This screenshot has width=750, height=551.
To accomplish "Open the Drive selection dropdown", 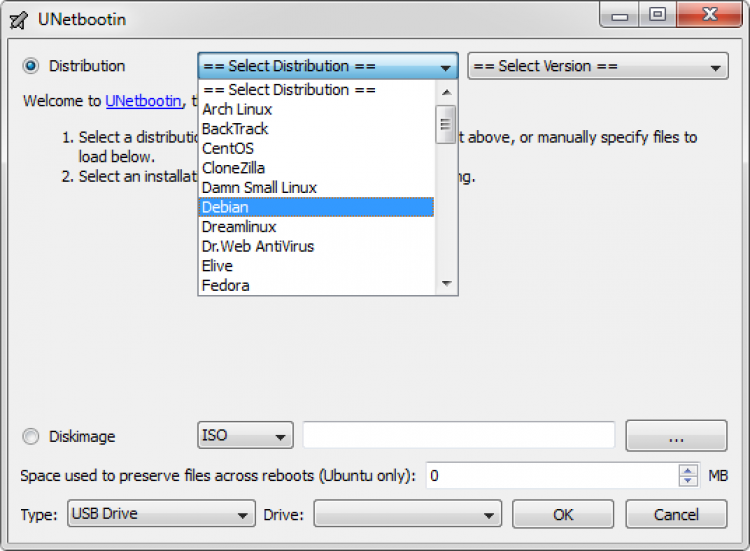I will 408,514.
